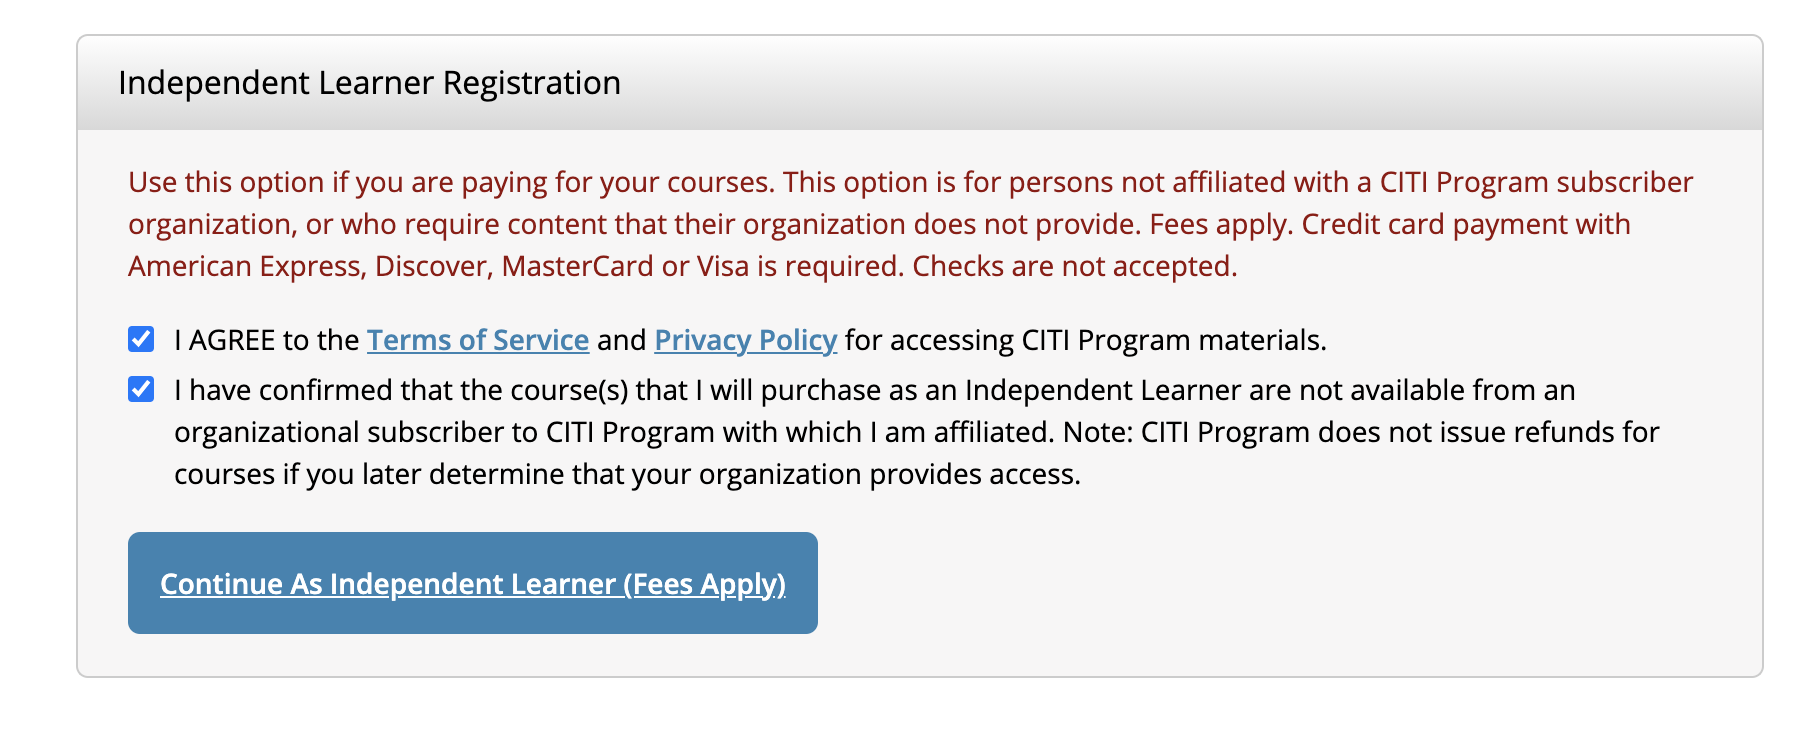Open the Terms of Service link
Viewport: 1810px width, 742px height.
(477, 341)
